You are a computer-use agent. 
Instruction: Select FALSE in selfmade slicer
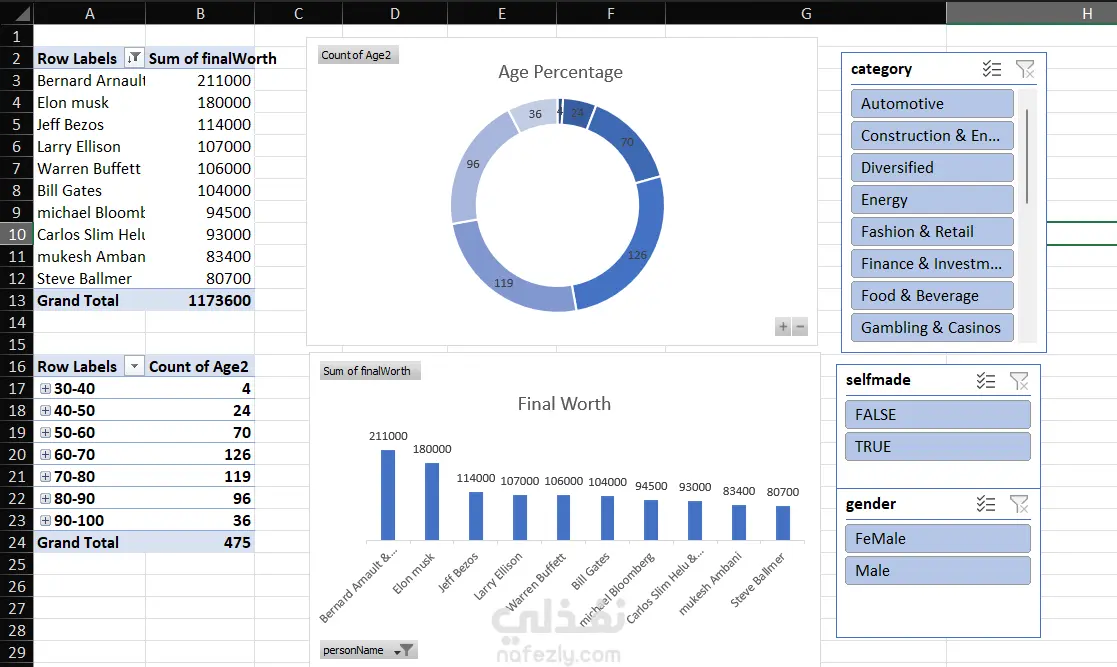pos(937,415)
